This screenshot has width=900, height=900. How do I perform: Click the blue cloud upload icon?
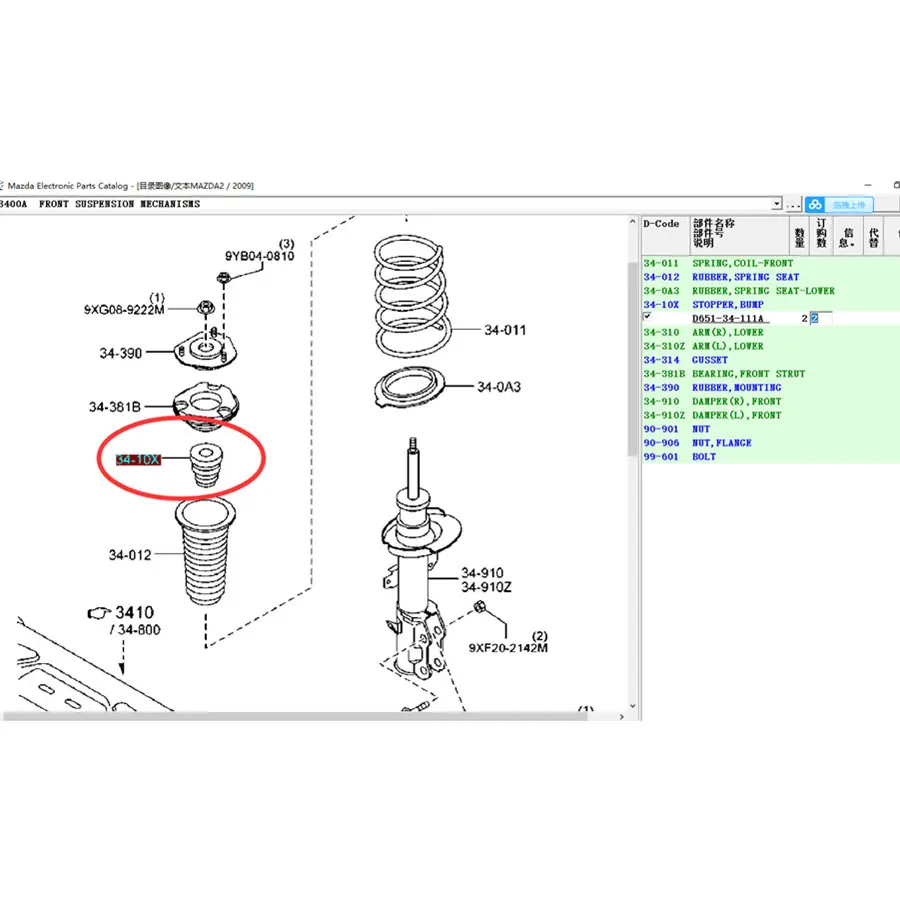(815, 204)
